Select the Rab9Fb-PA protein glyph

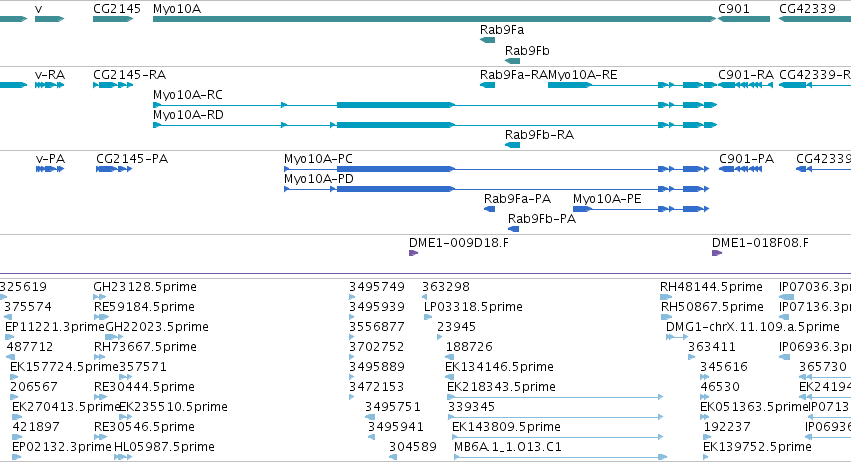coord(513,229)
